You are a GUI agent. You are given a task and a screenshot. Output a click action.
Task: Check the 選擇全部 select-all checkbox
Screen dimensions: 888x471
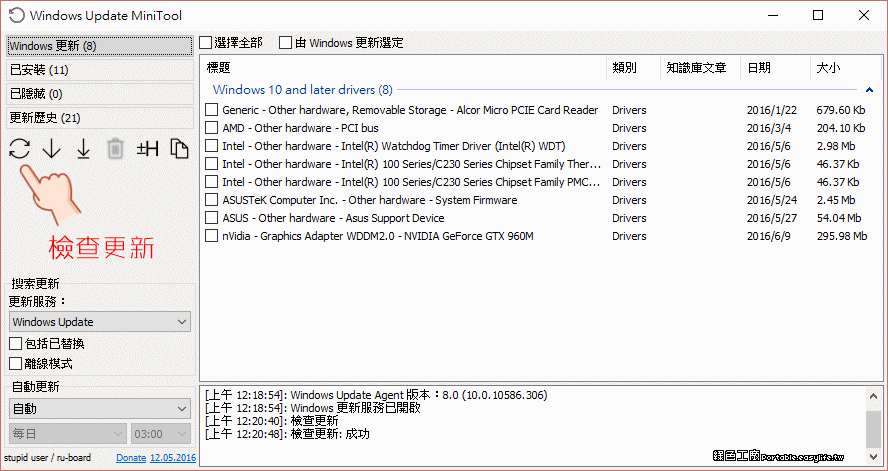[x=206, y=43]
